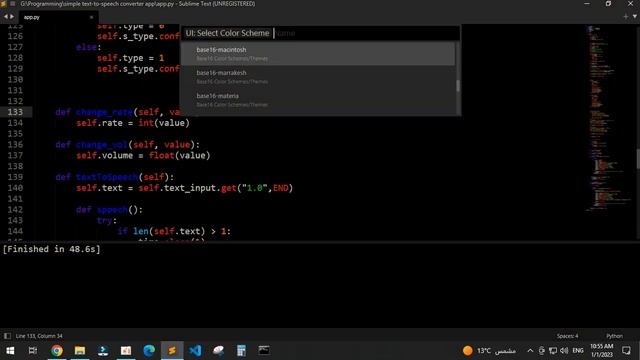Screen dimensions: 640x360
Task: Click the "def speech():" line
Action: point(109,210)
